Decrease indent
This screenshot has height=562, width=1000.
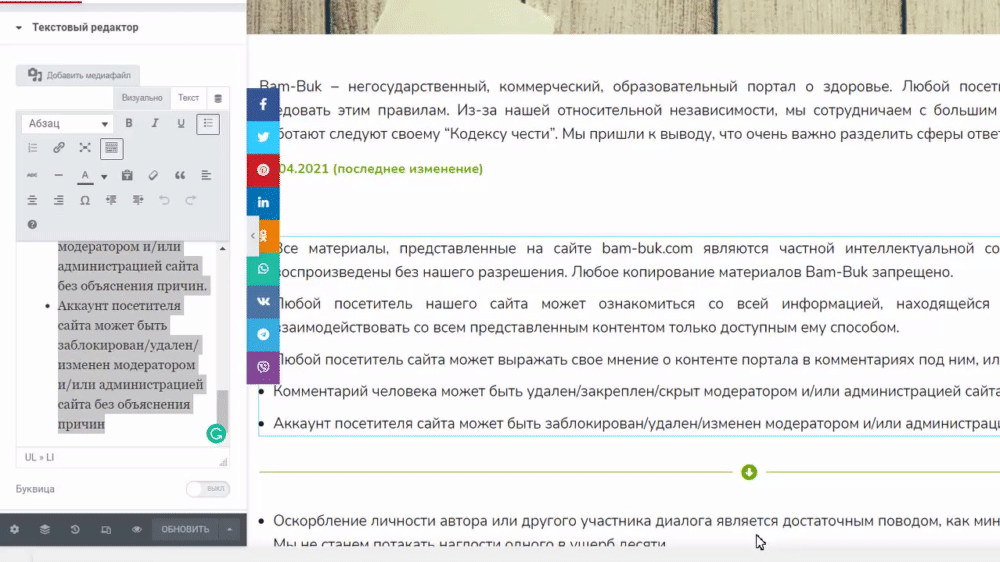pyautogui.click(x=111, y=200)
